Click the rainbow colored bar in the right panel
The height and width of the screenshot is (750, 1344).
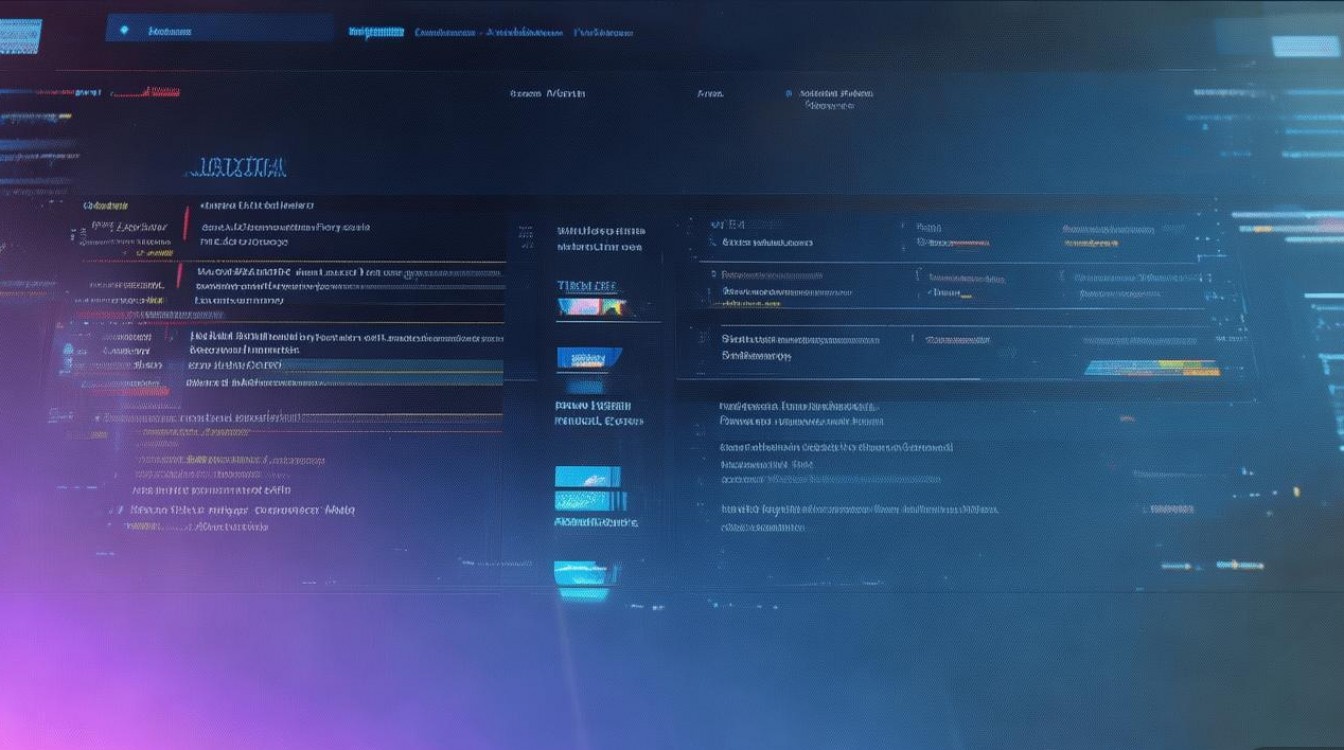(x=1152, y=368)
